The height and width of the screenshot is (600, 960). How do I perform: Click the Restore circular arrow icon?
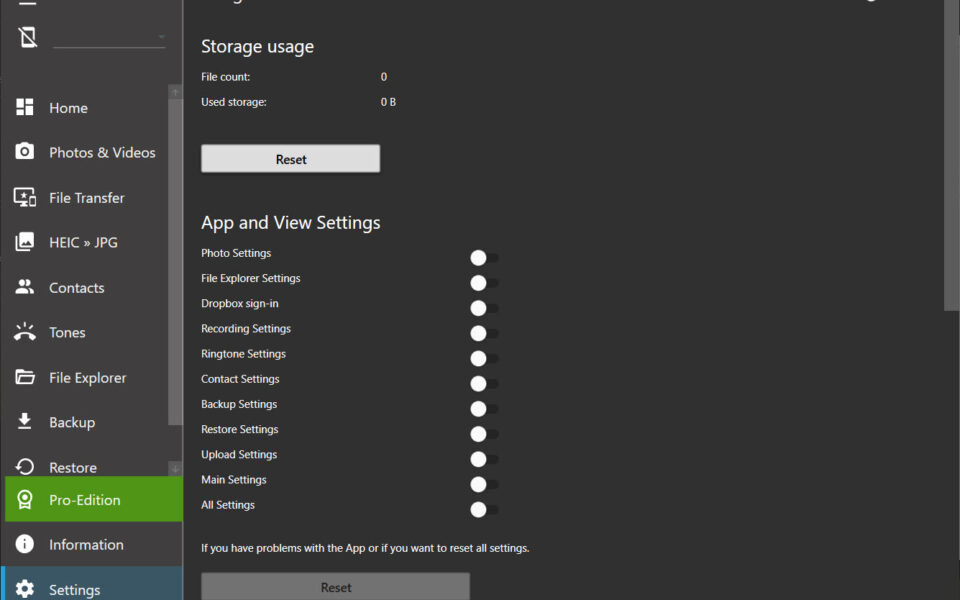pyautogui.click(x=24, y=467)
